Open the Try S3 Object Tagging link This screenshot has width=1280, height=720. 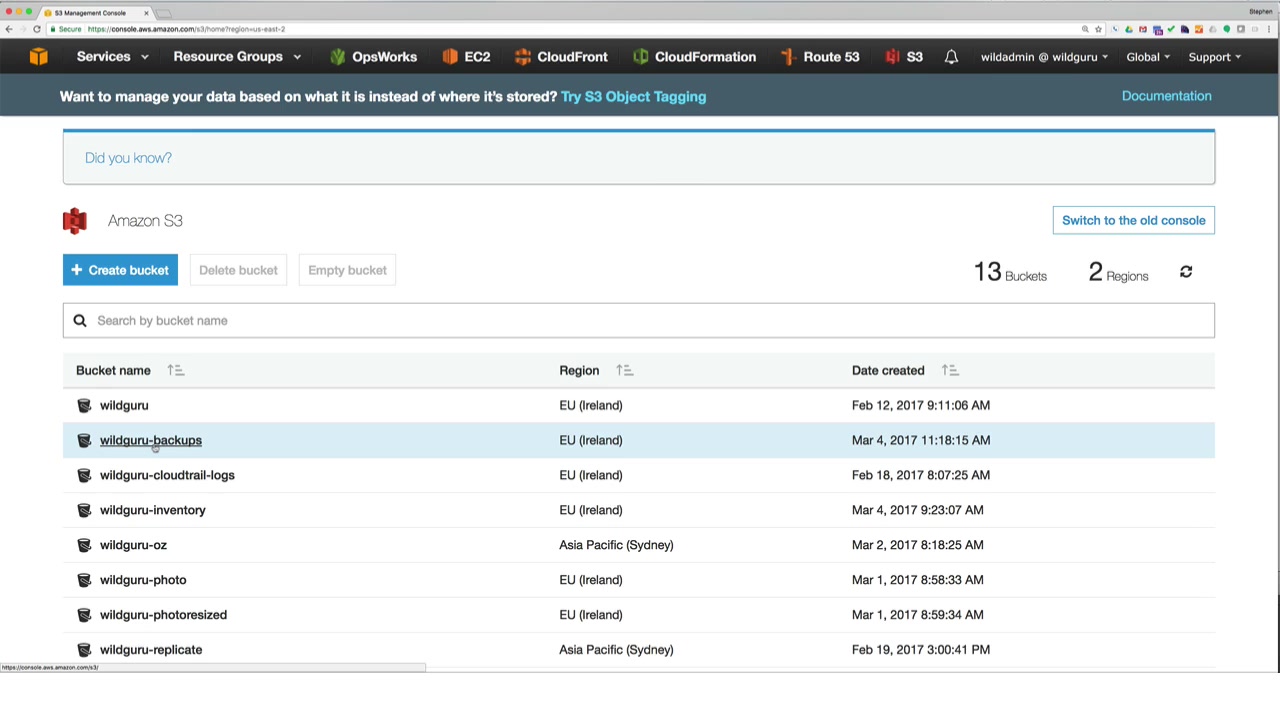[x=633, y=97]
